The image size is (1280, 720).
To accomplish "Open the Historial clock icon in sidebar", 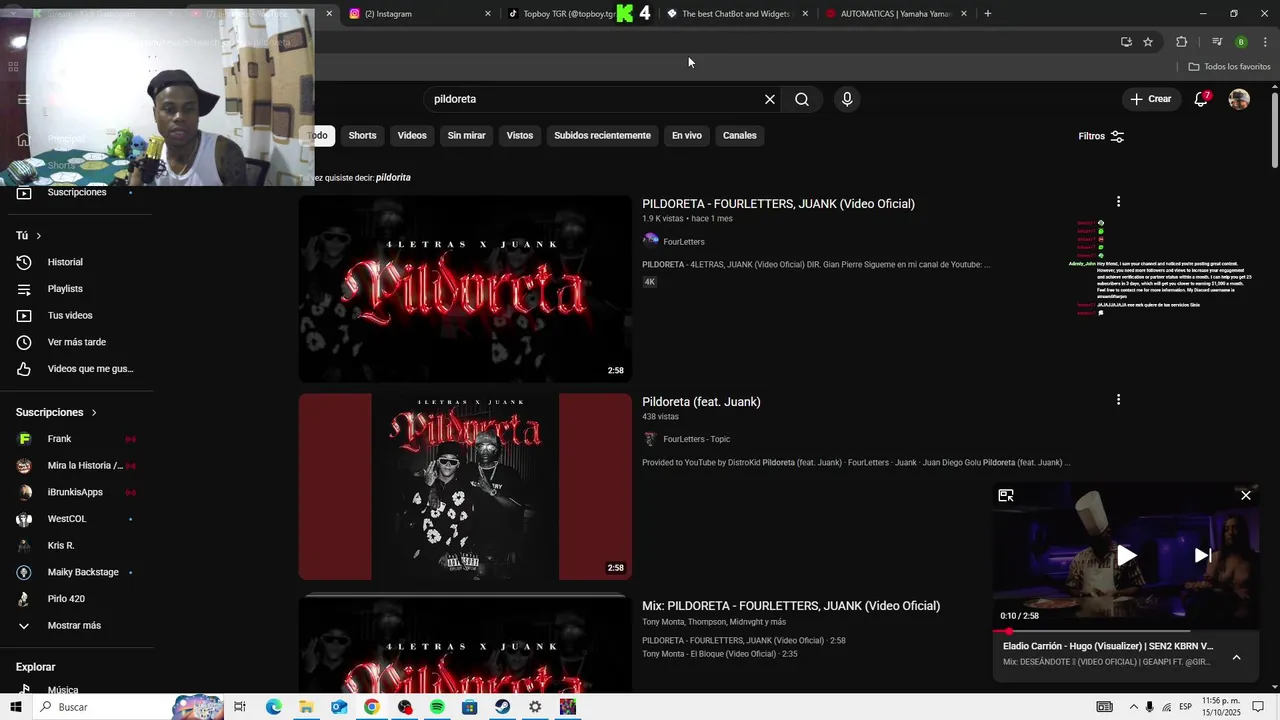I will coord(24,262).
